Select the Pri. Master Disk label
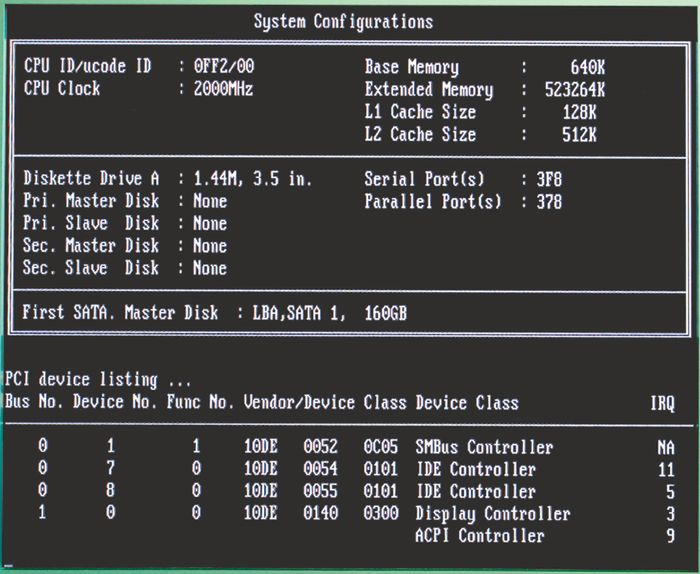The height and width of the screenshot is (574, 700). tap(91, 200)
